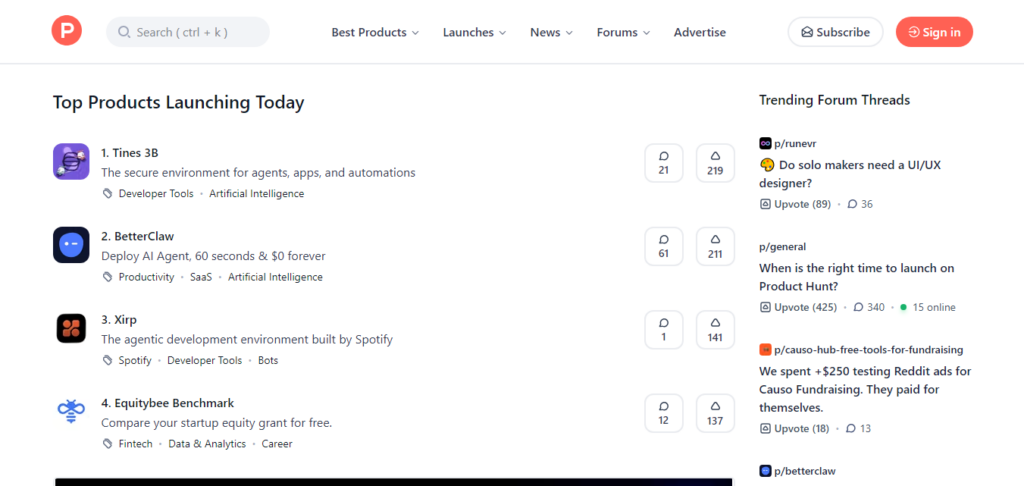Open 'We spent +$250 testing Reddit ads' thread
Screen dimensions: 1024x486
(x=865, y=389)
